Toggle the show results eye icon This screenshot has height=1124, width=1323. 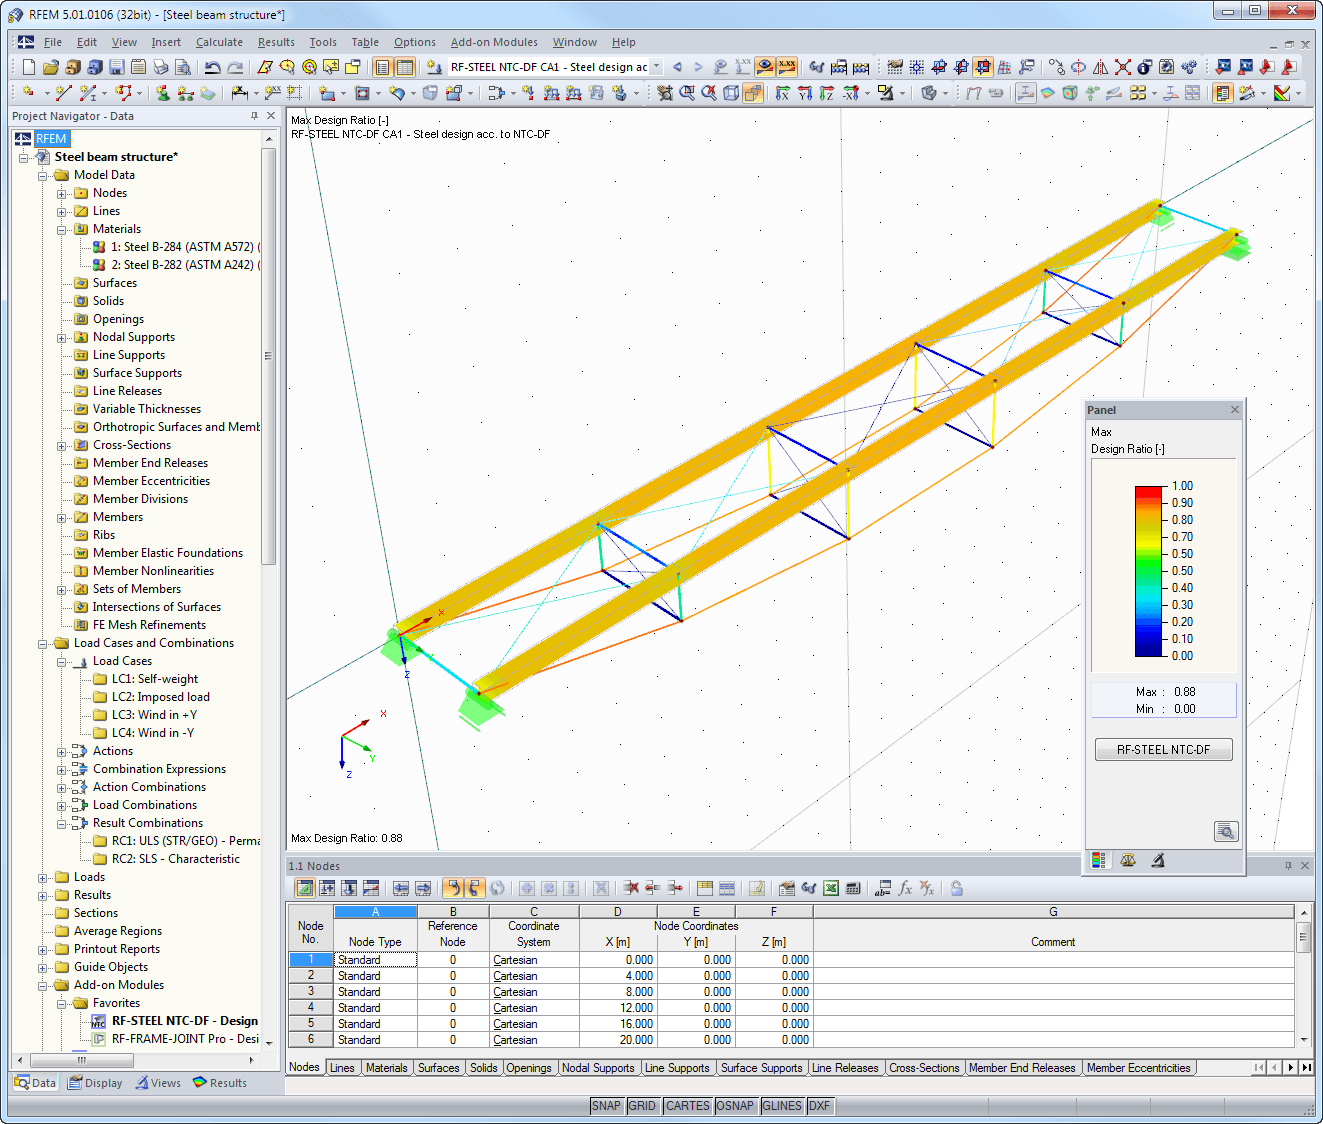coord(765,67)
